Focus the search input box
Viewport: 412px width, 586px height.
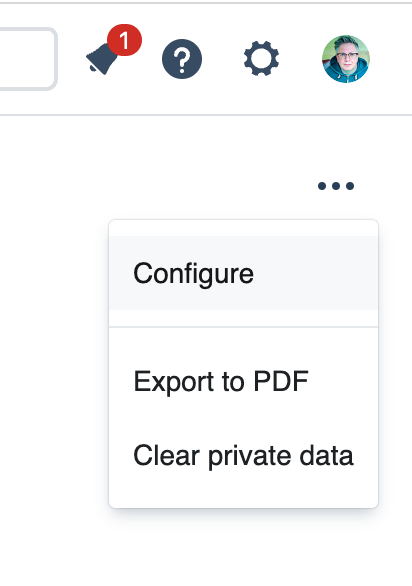[x=26, y=59]
